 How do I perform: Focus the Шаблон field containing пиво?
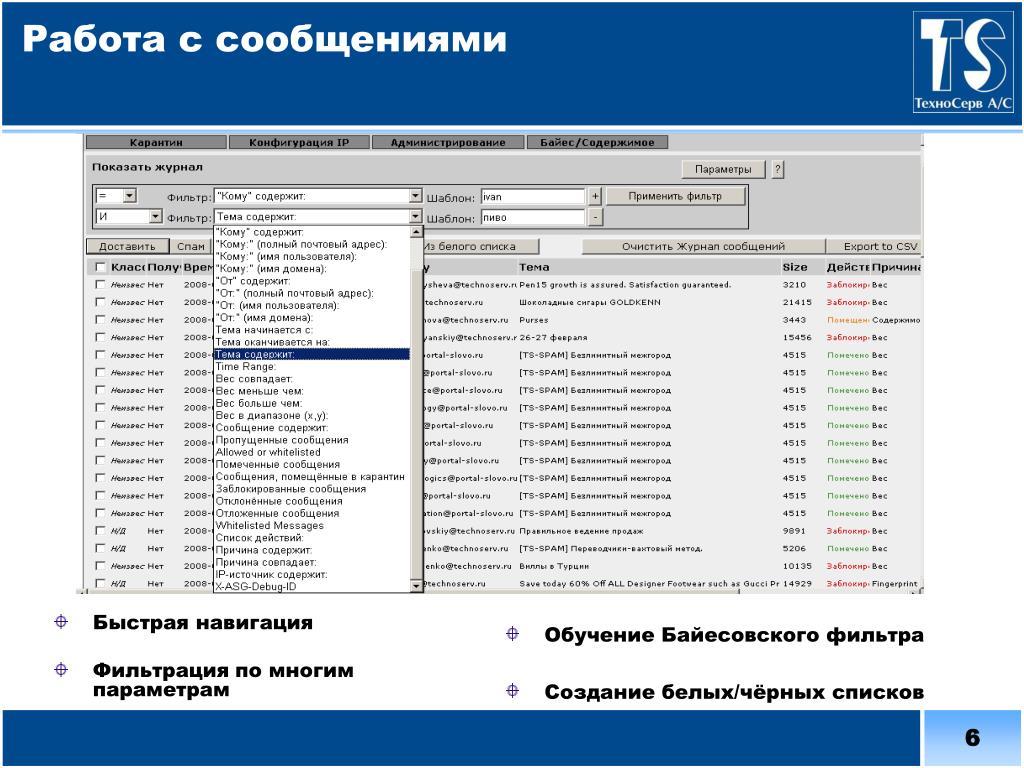pos(533,217)
